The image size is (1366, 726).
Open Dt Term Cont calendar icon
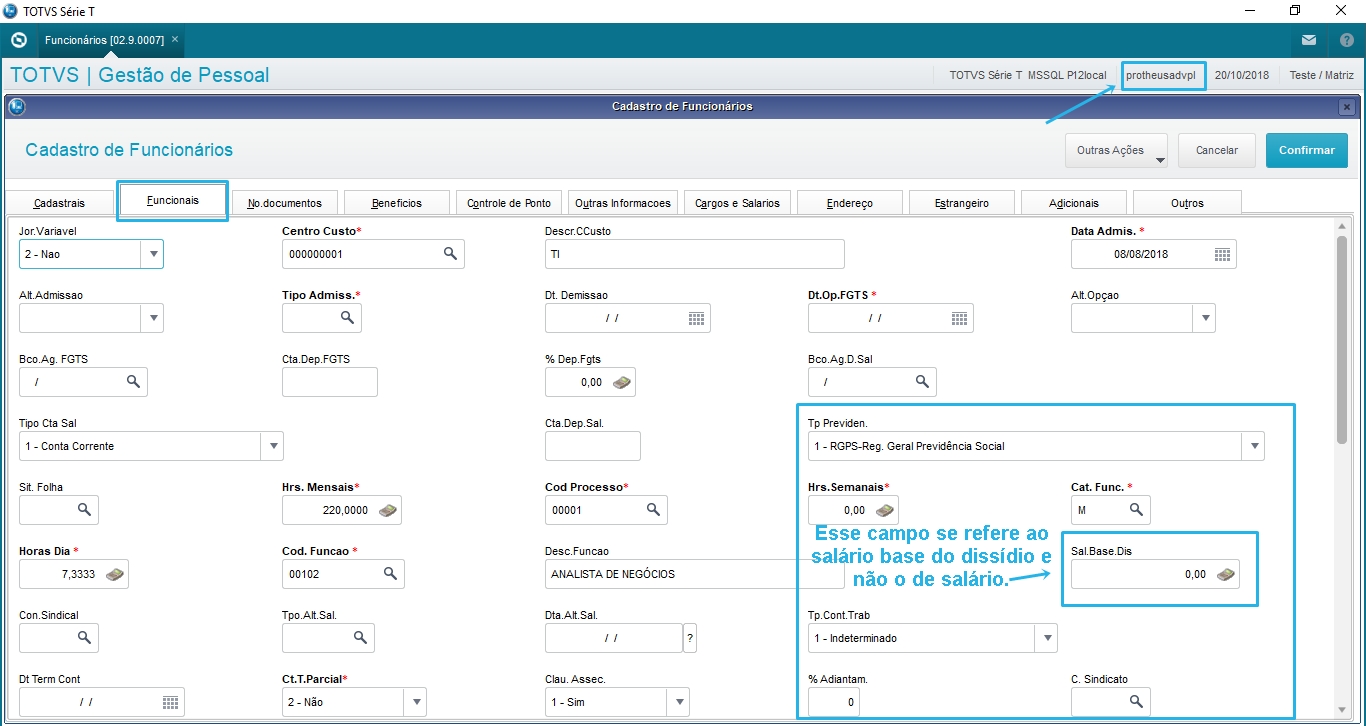pos(171,702)
